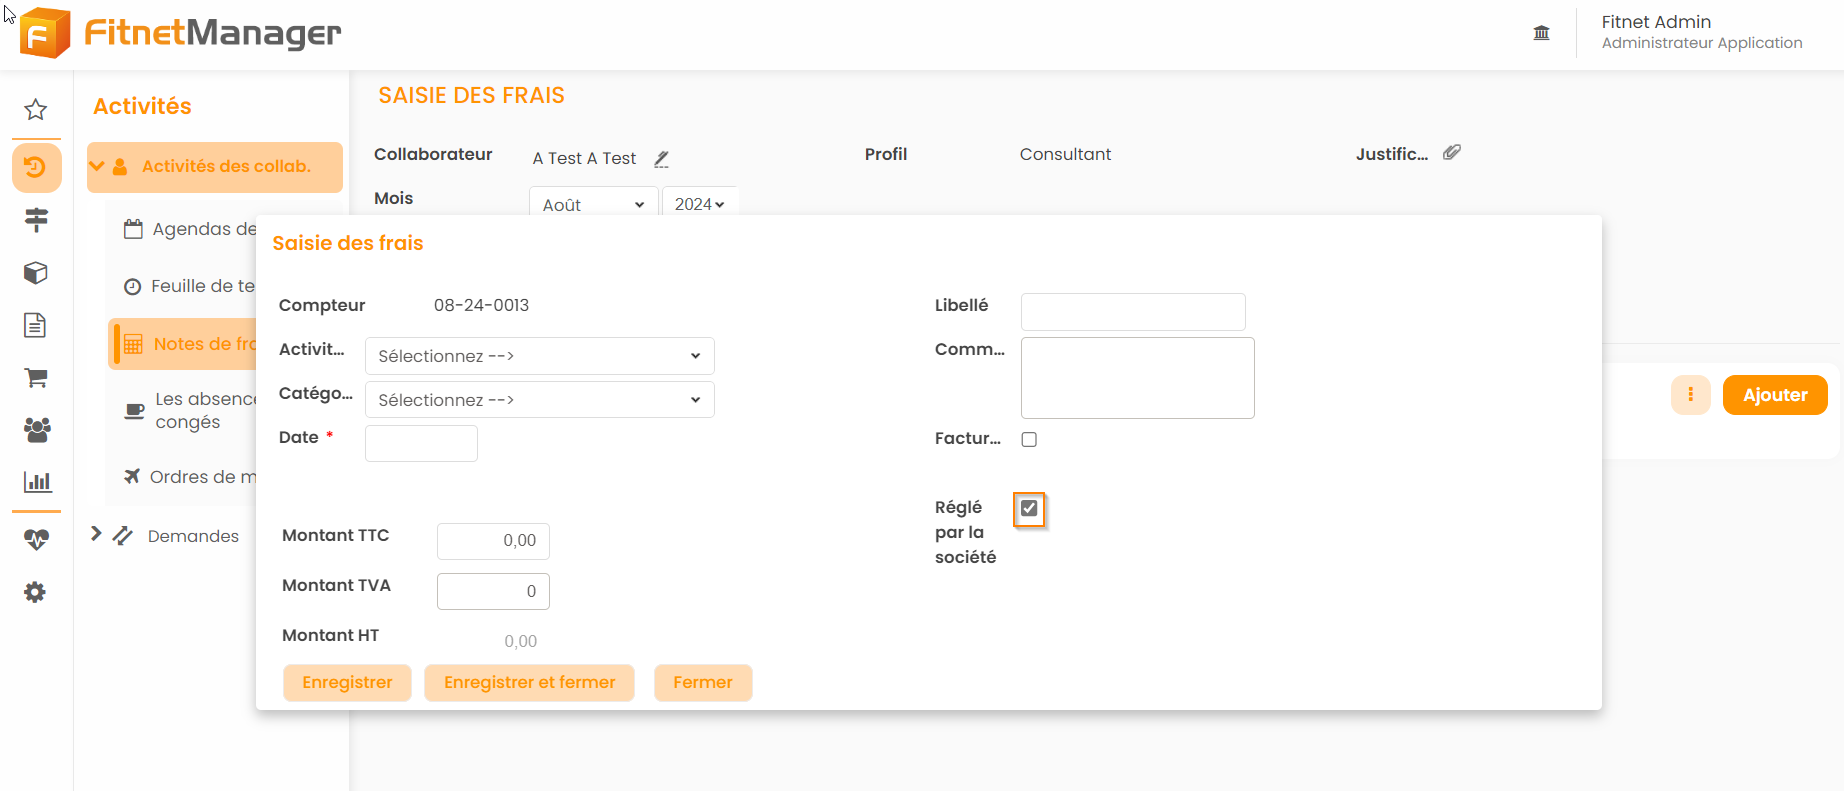Open the shopping cart sidebar icon

pos(36,378)
